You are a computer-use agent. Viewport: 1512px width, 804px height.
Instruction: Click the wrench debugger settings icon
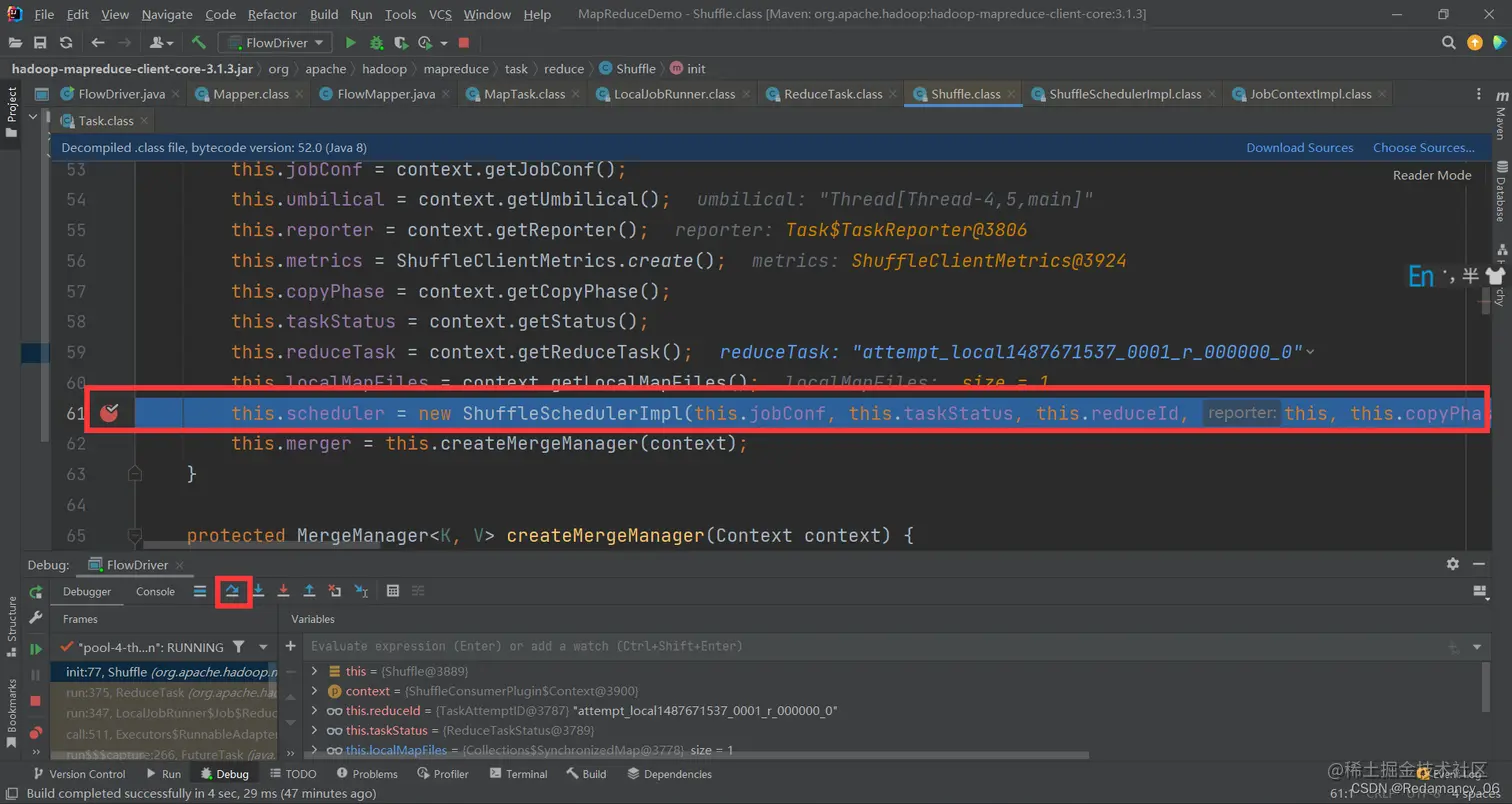(36, 618)
